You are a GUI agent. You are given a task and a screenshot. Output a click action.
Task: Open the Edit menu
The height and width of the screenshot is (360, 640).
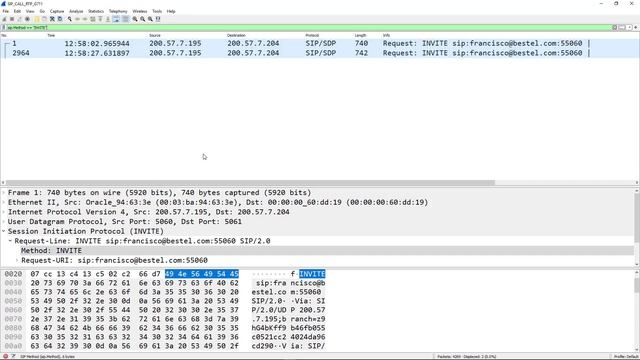[x=17, y=11]
